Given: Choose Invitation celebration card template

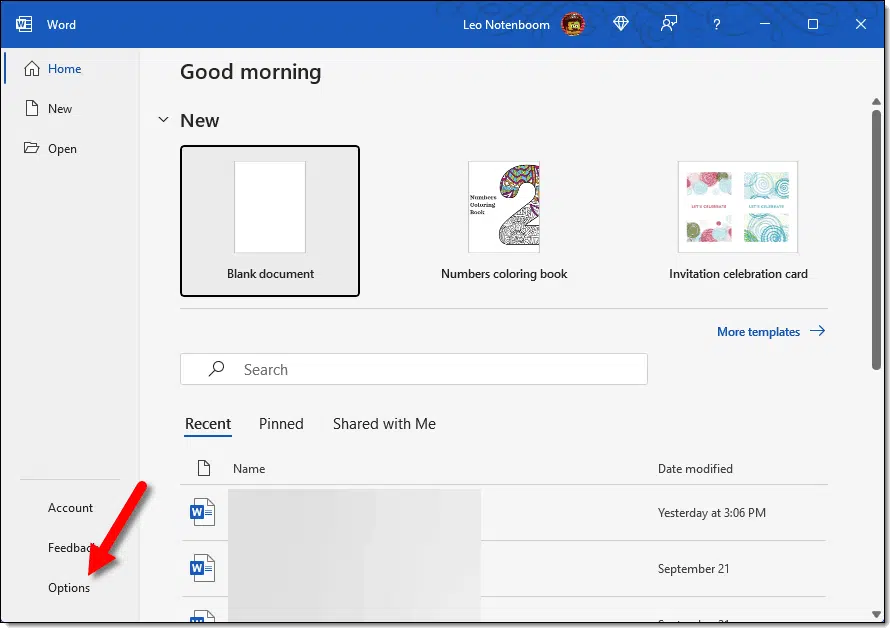Looking at the screenshot, I should pyautogui.click(x=738, y=221).
